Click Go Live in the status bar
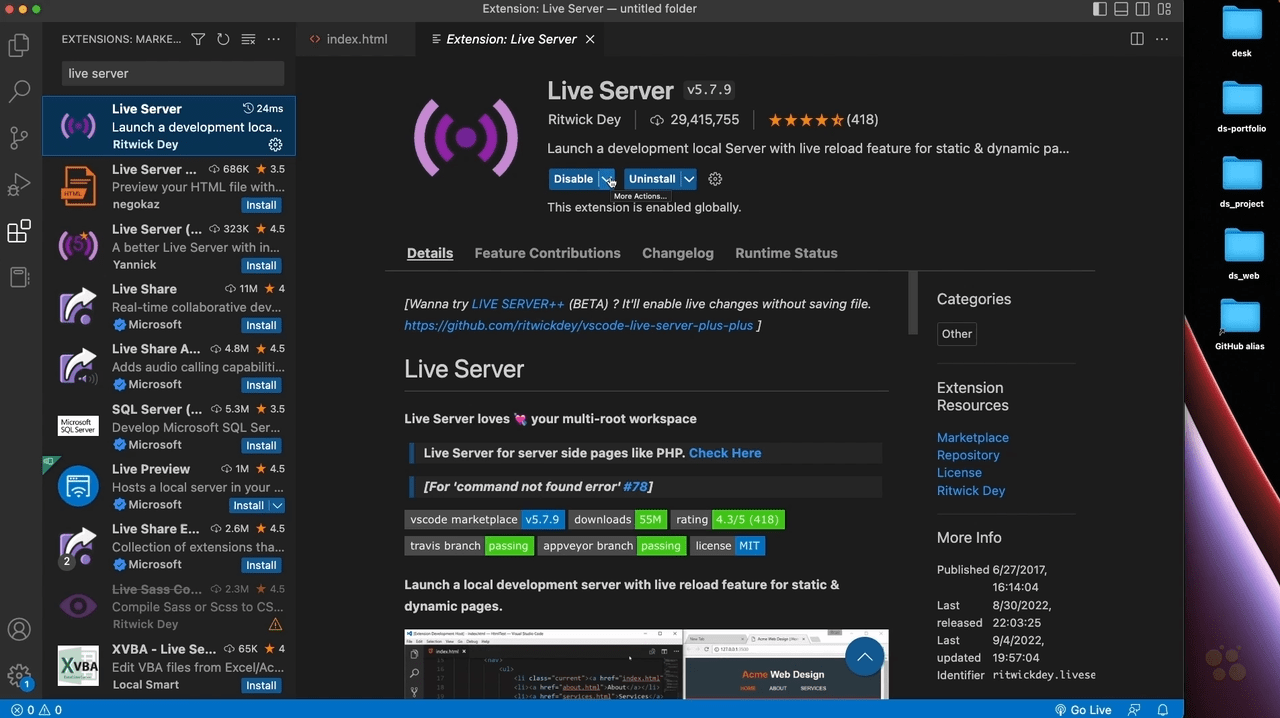 pos(1083,710)
